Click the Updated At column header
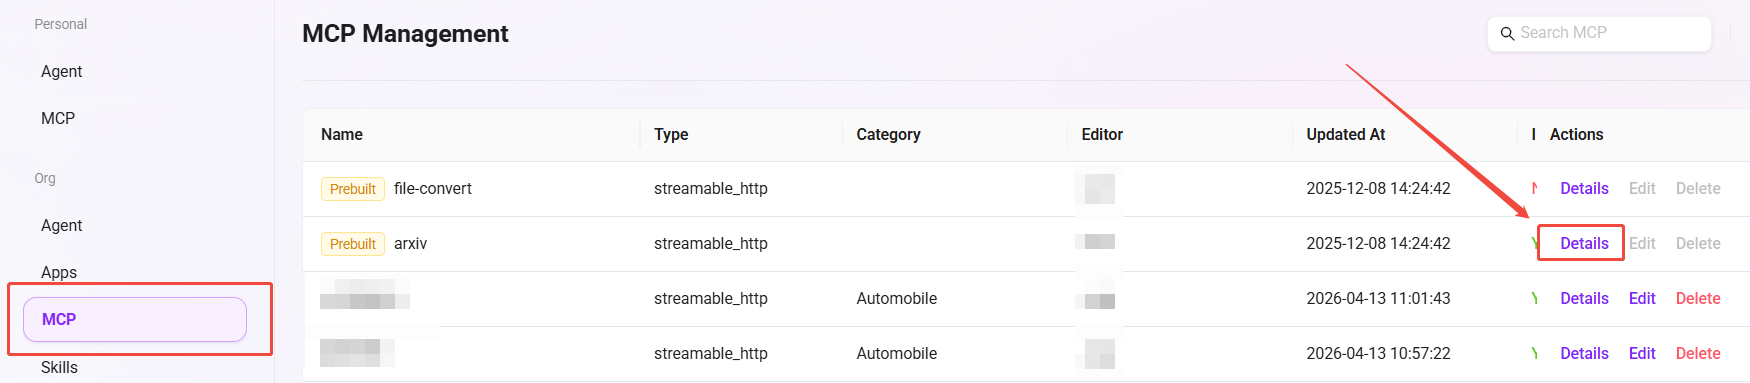1750x383 pixels. click(1345, 134)
